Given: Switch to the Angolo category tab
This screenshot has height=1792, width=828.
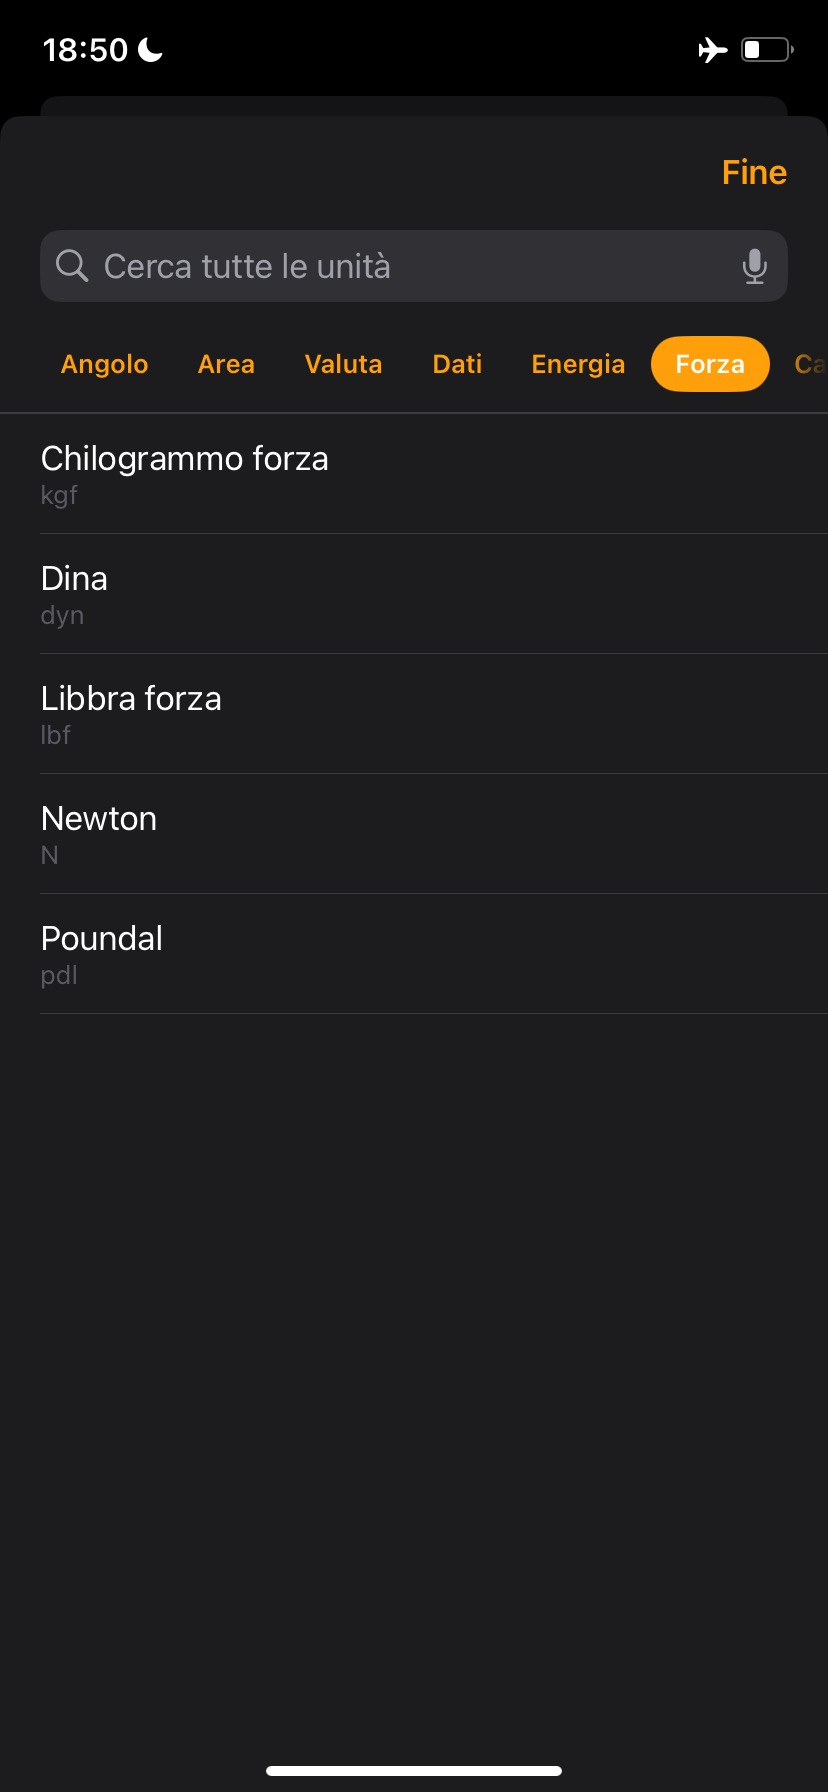Looking at the screenshot, I should pos(104,364).
